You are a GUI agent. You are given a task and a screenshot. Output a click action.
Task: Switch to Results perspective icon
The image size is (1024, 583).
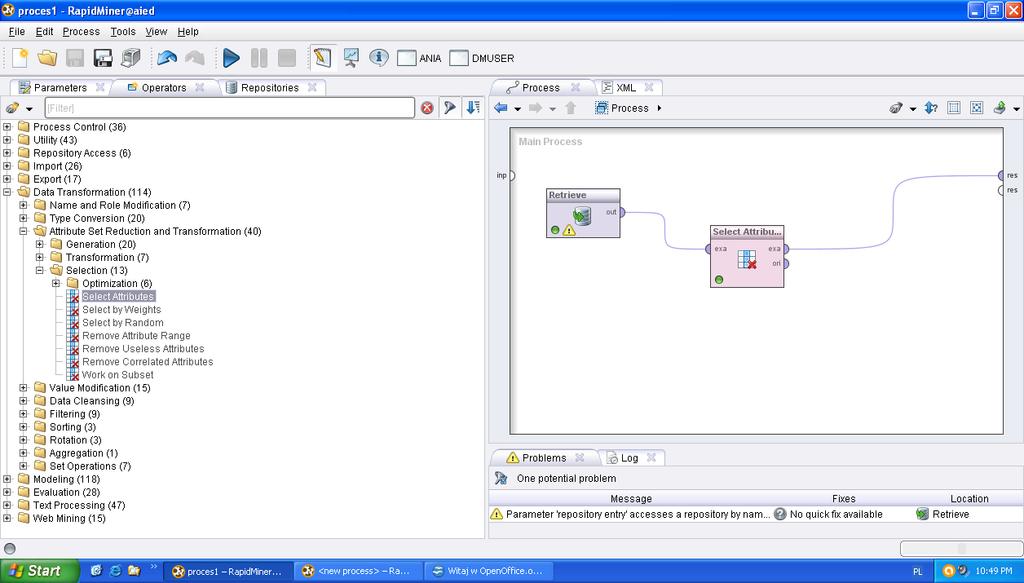(x=351, y=58)
